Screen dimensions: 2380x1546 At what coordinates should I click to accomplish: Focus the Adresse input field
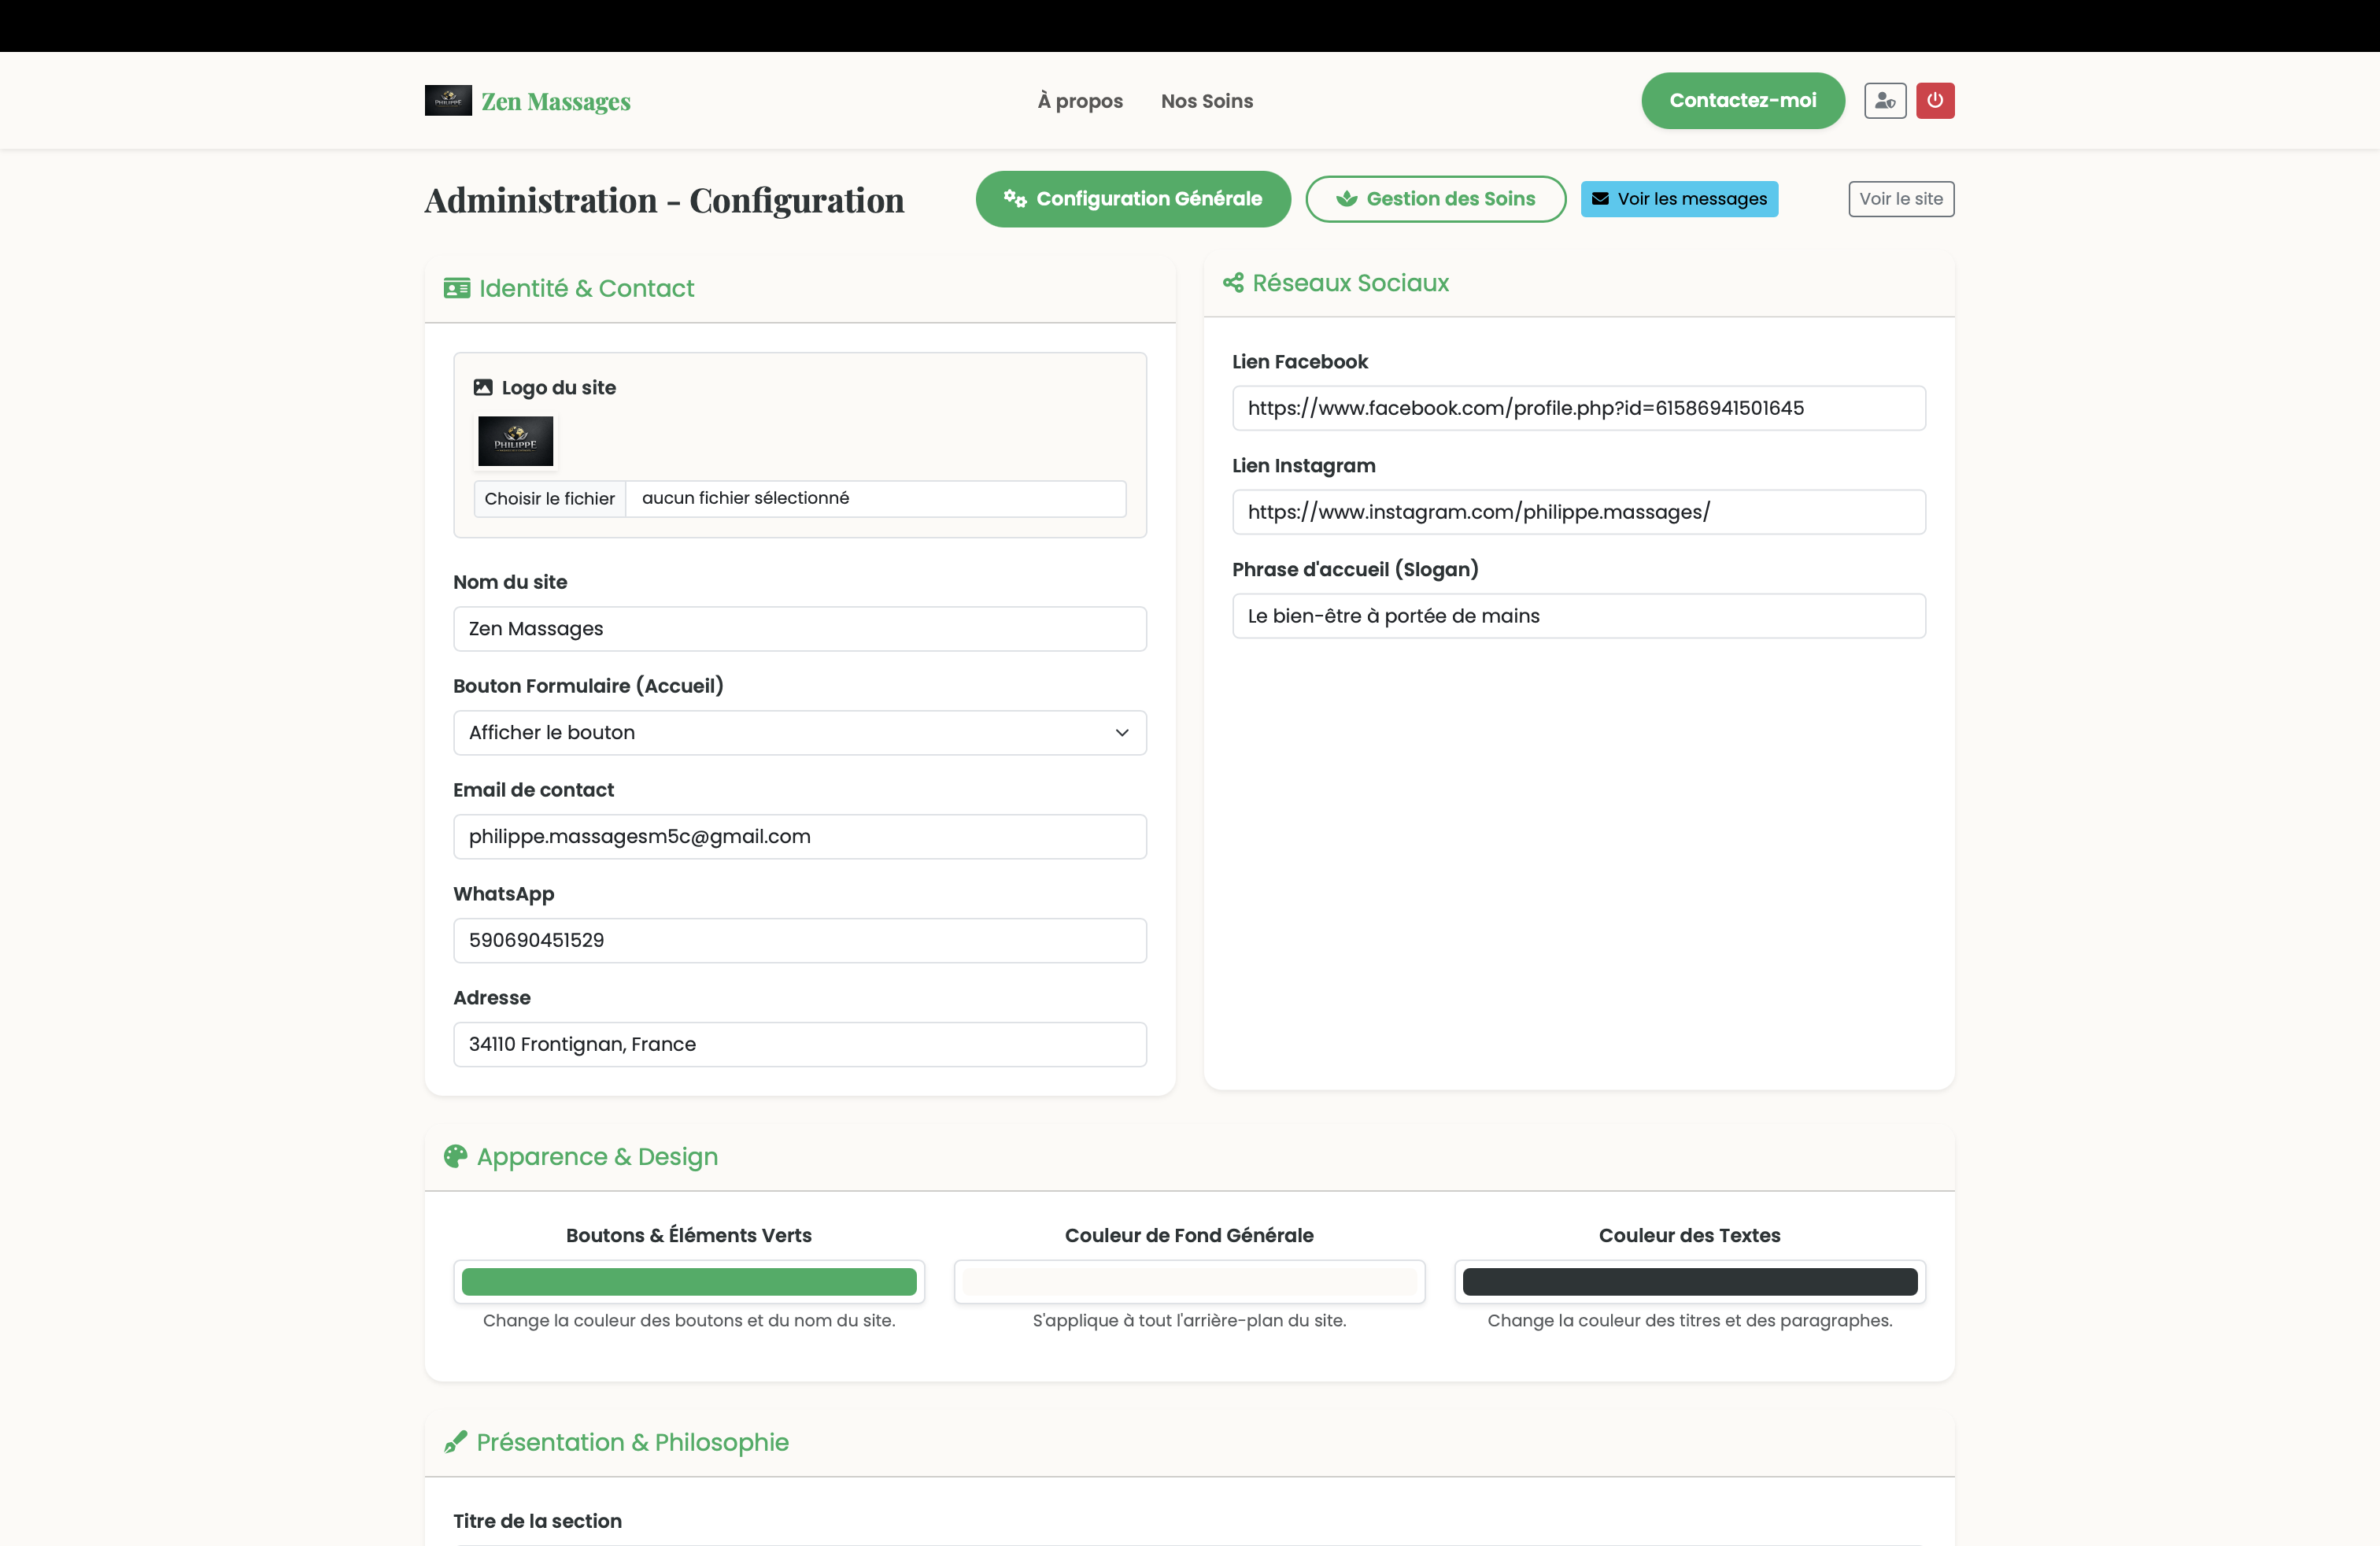coord(800,1045)
